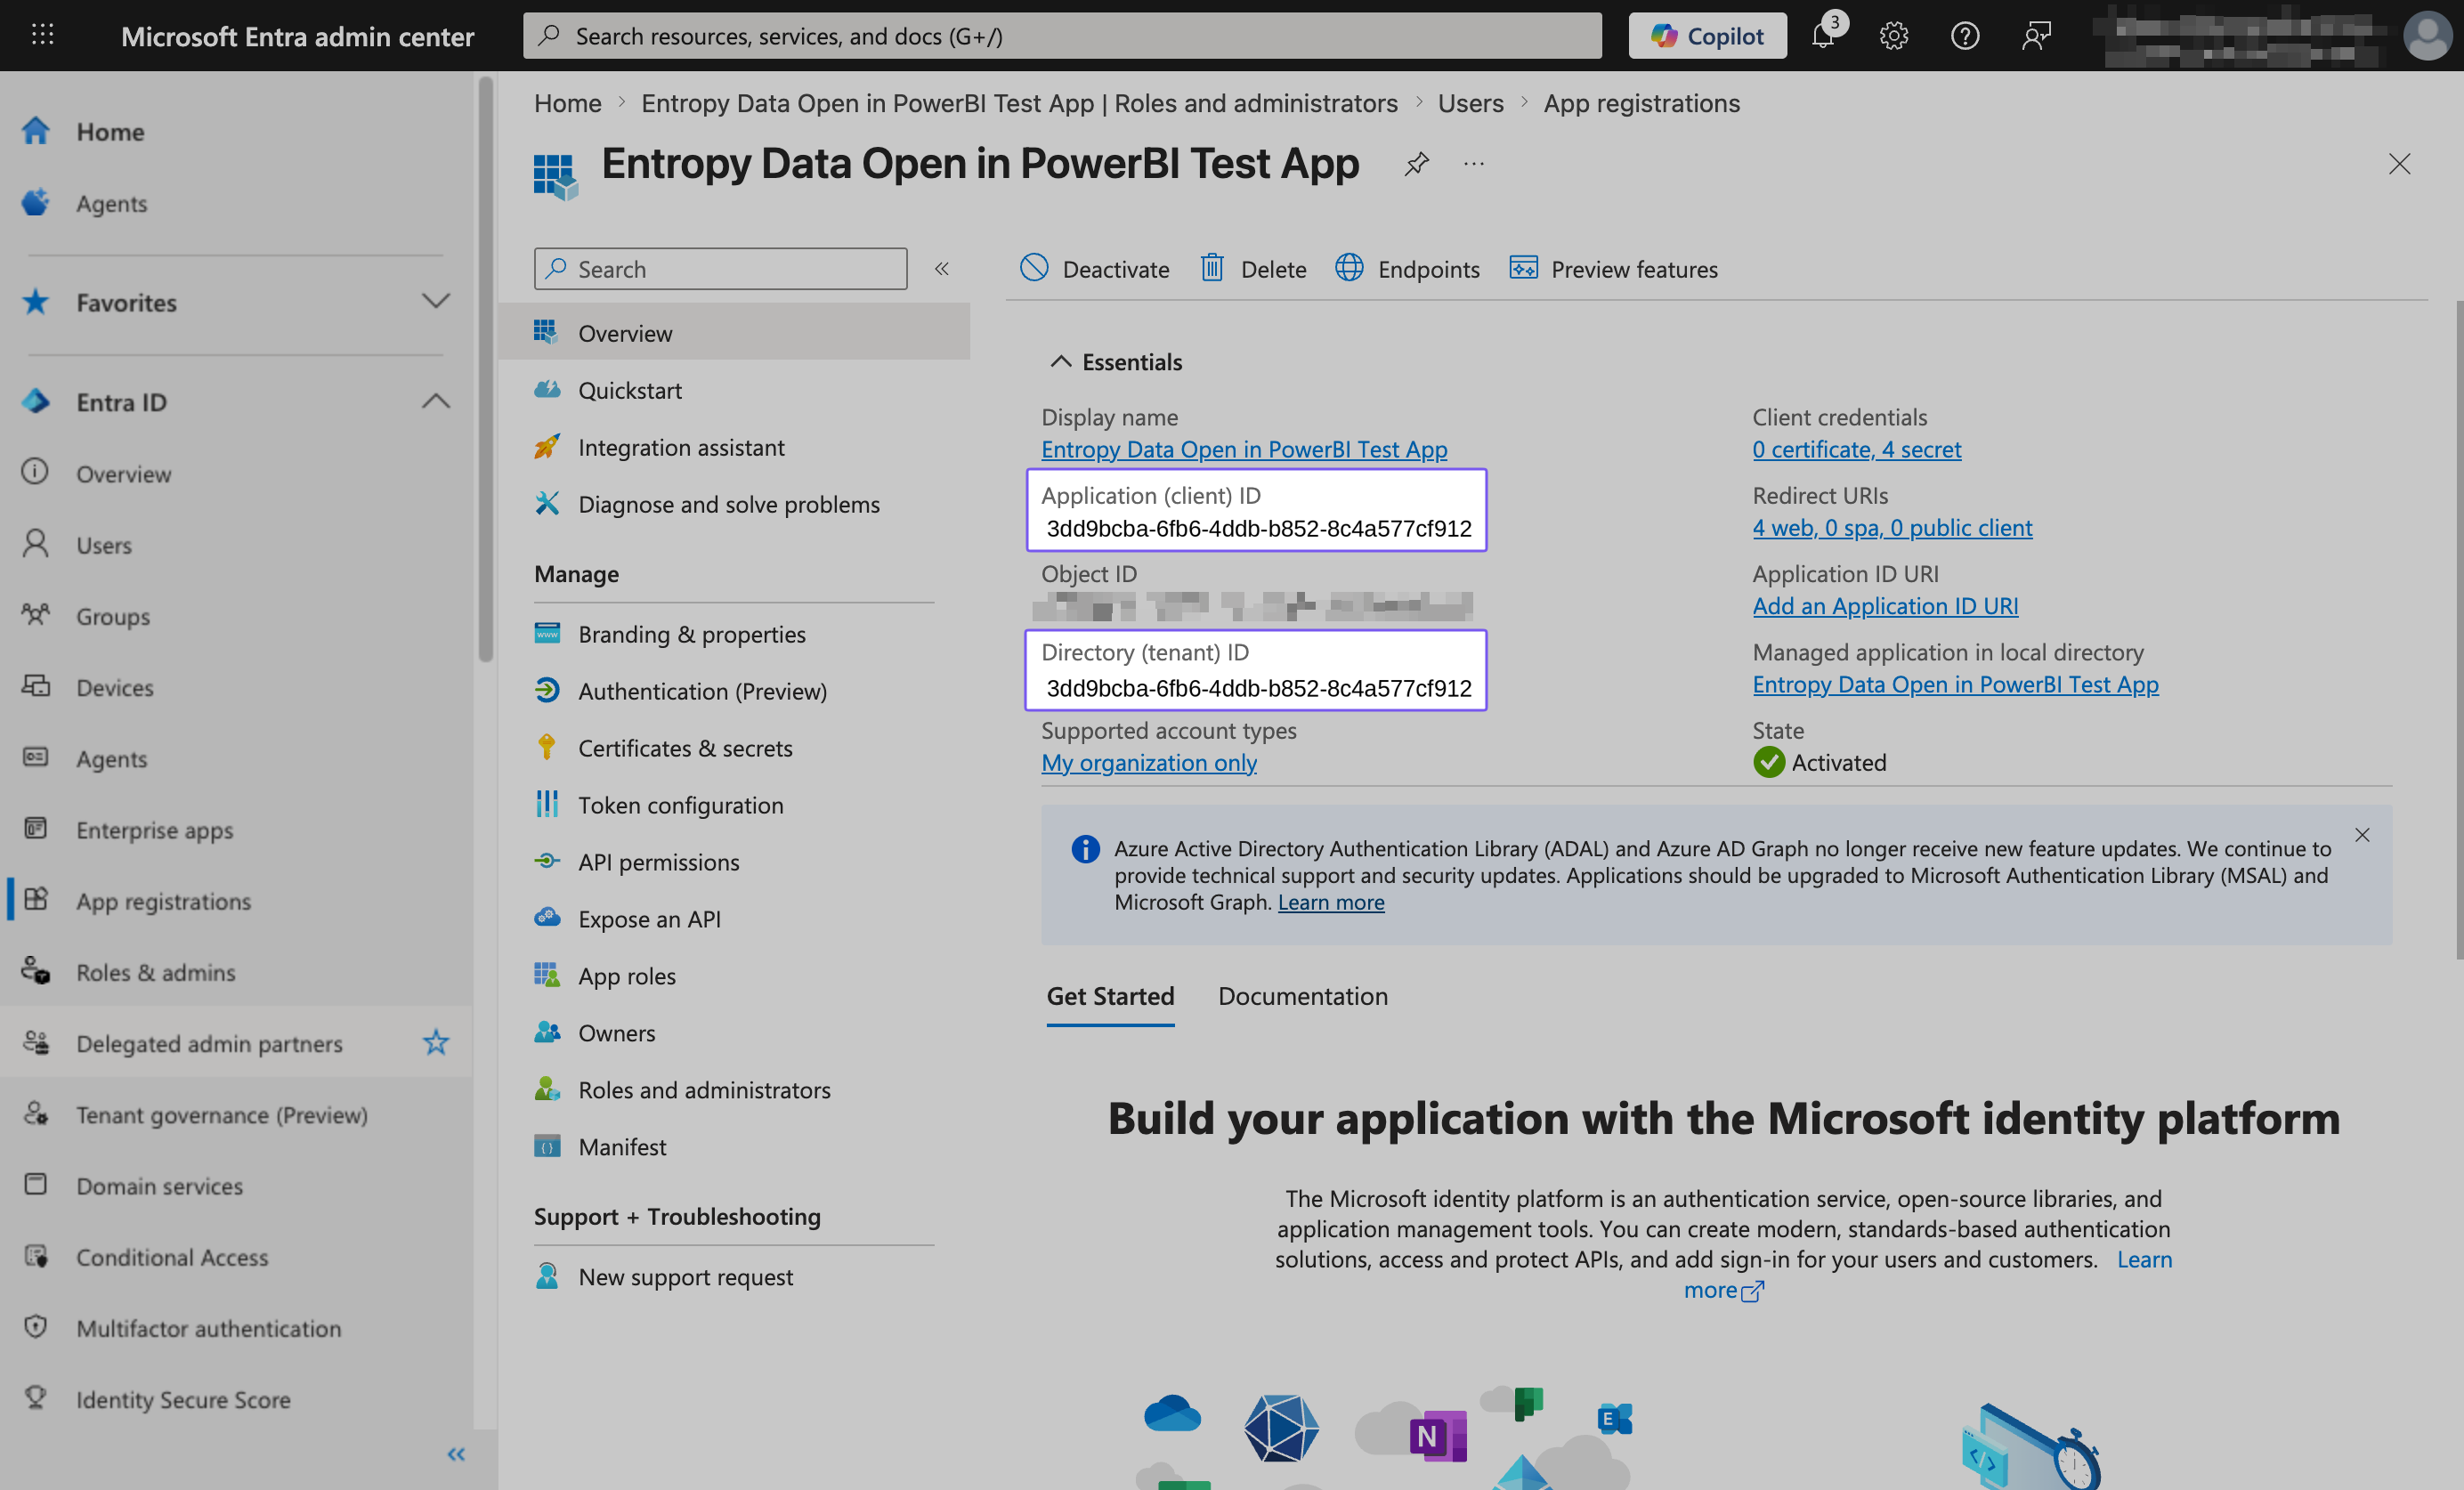The image size is (2464, 1490).
Task: Go to Home in left sidebar
Action: click(110, 131)
